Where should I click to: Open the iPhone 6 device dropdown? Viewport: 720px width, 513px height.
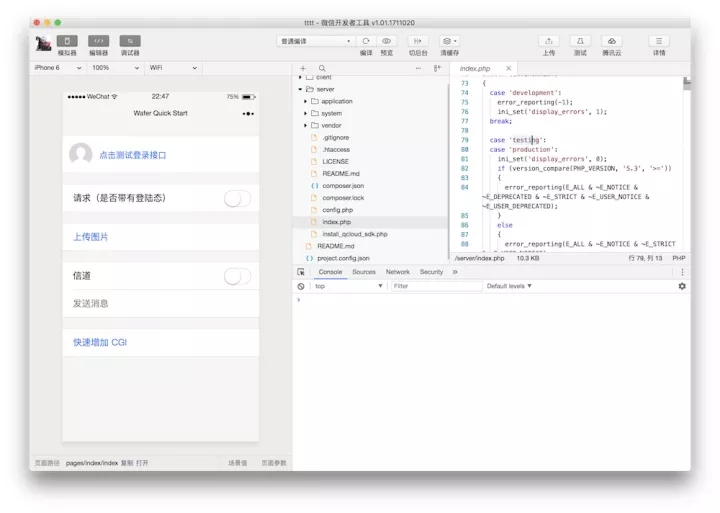[57, 68]
